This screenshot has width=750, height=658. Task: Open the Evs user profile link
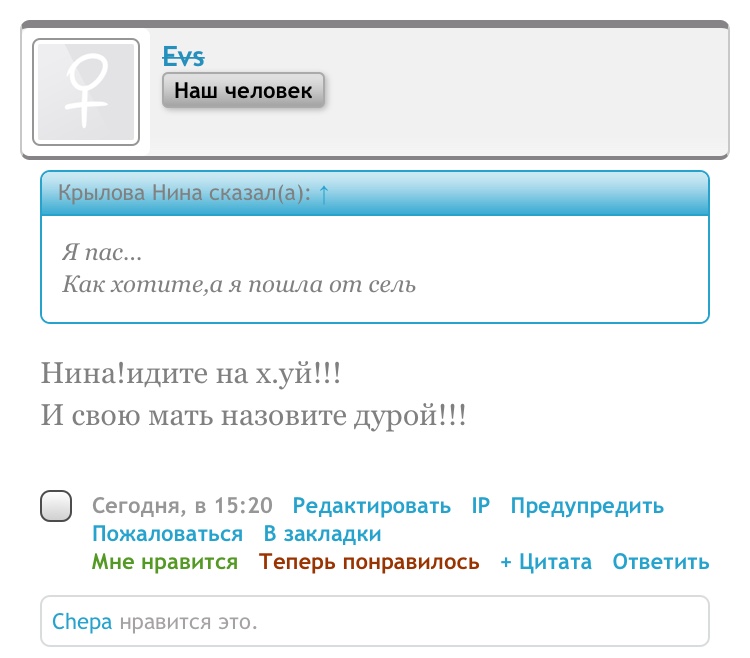pos(184,57)
